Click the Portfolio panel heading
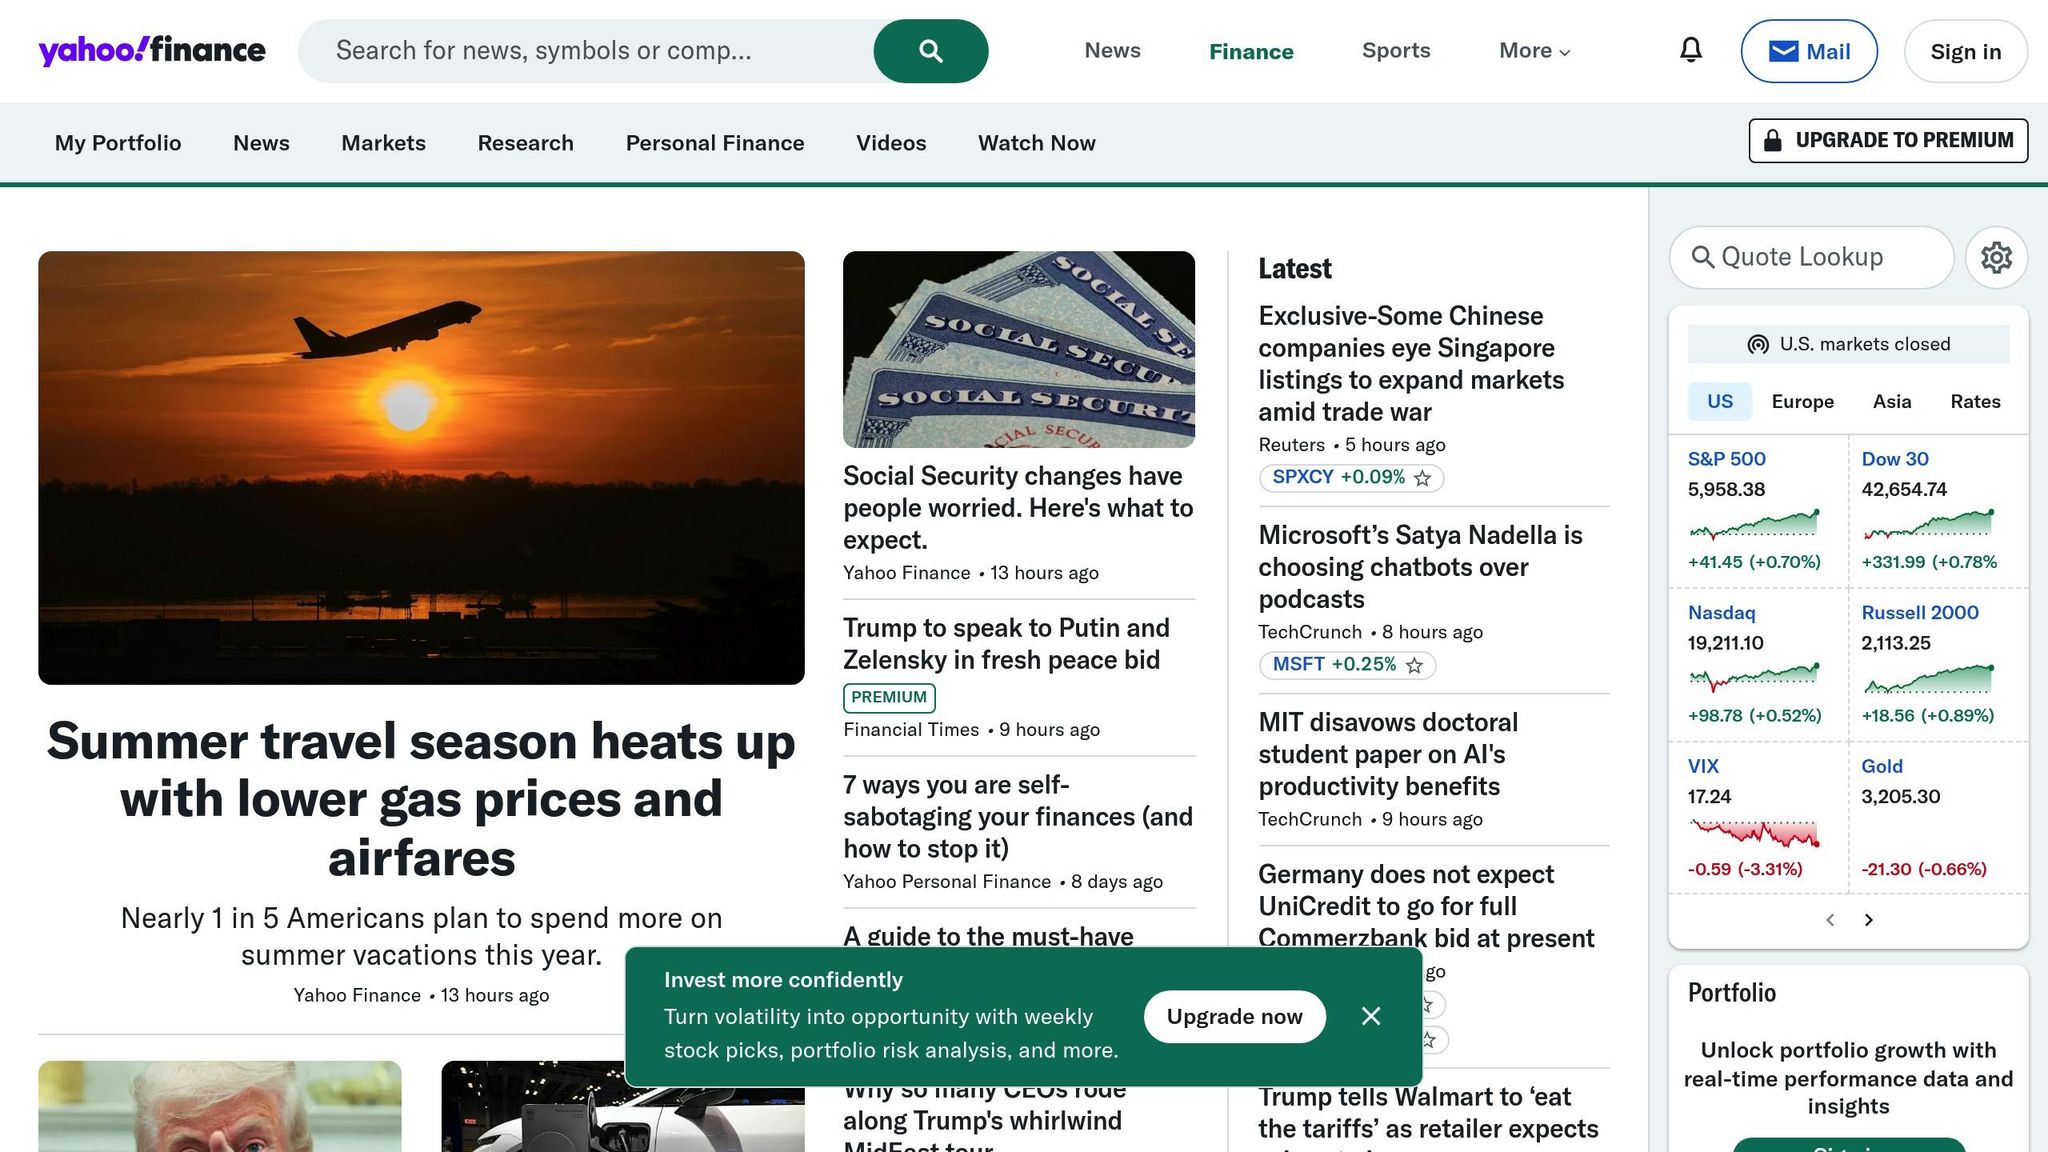The width and height of the screenshot is (2048, 1152). (x=1732, y=993)
